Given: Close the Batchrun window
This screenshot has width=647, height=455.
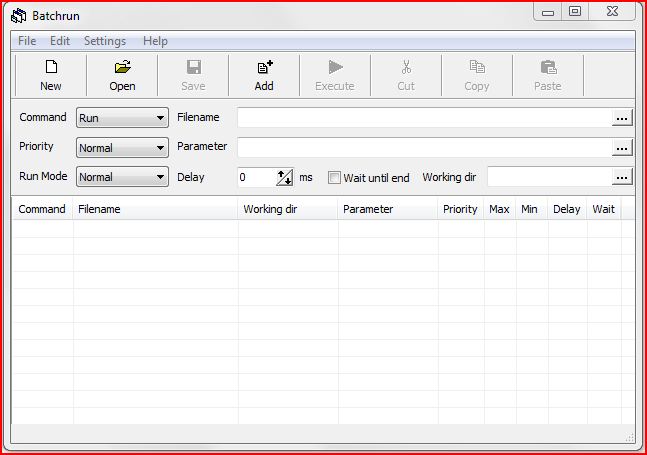Looking at the screenshot, I should [612, 11].
